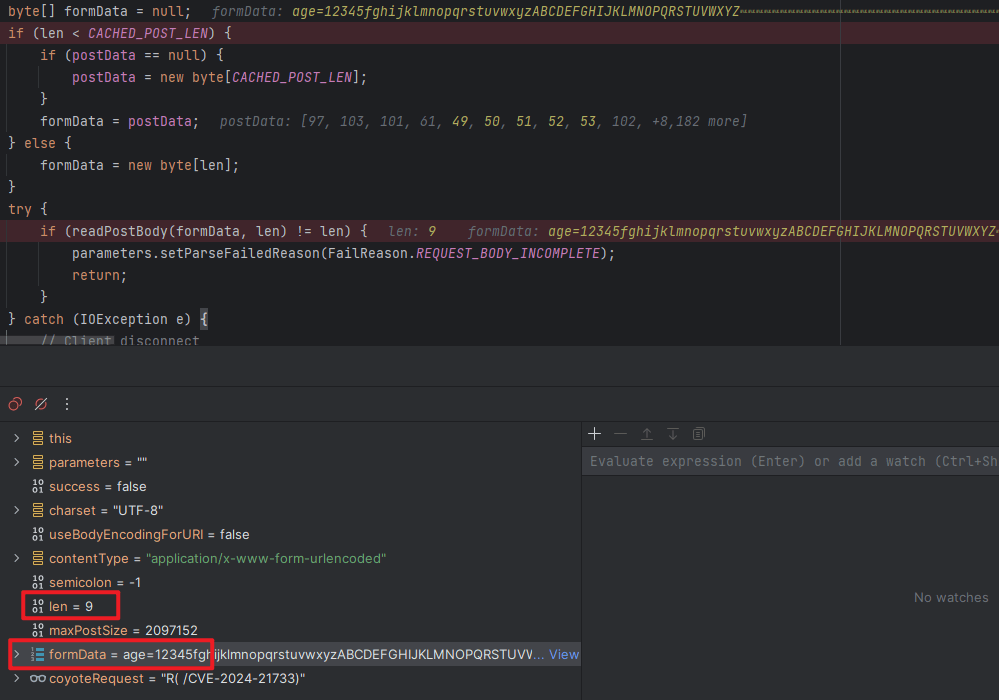The height and width of the screenshot is (700, 999).
Task: Select the 'len = 9' variable row
Action: [291, 606]
